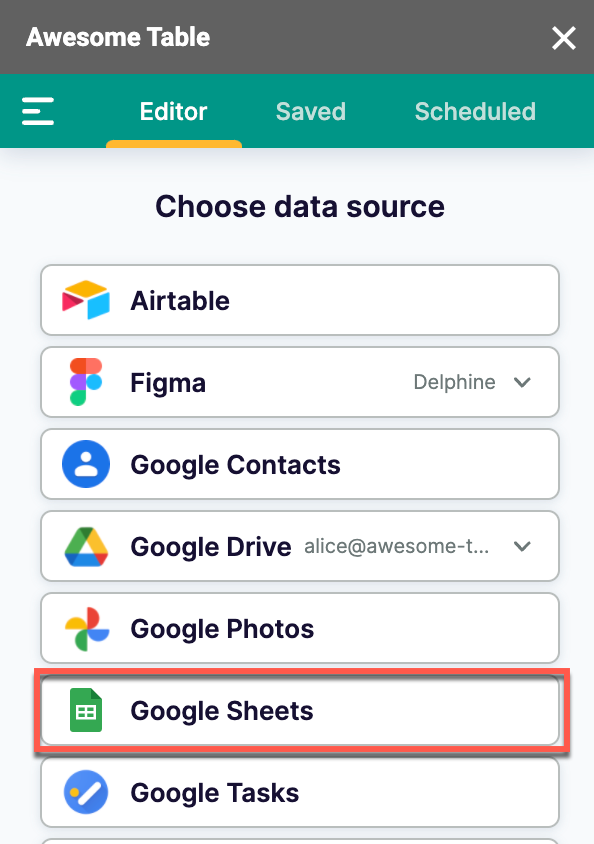
Task: Select the Google Tasks data source
Action: click(300, 792)
